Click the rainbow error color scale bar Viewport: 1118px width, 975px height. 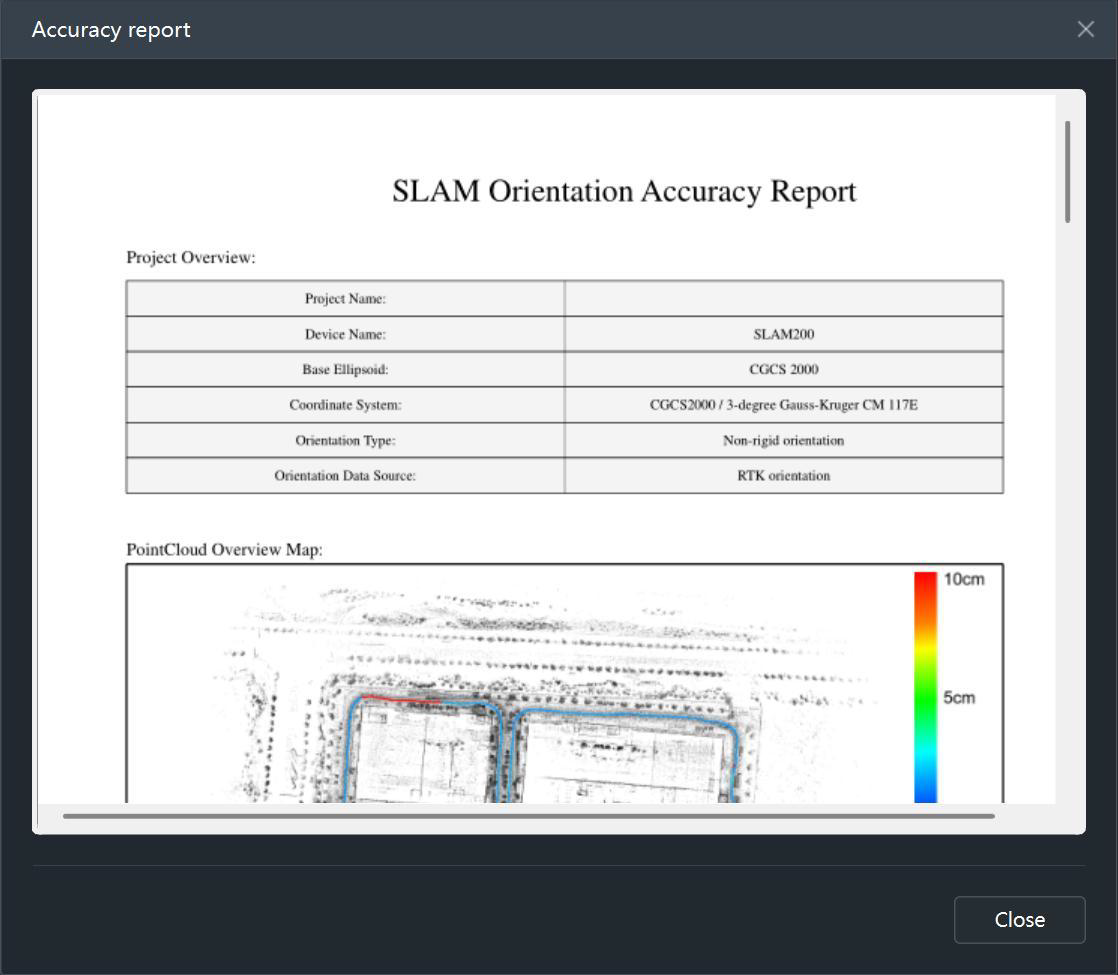pyautogui.click(x=925, y=688)
